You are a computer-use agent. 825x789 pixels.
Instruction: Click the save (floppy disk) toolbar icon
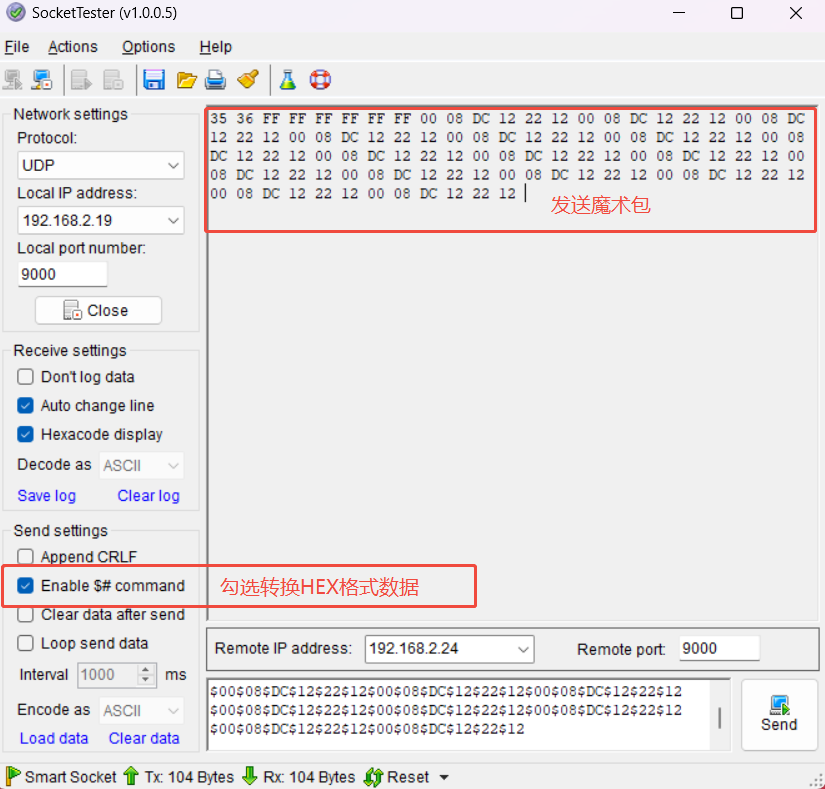click(x=154, y=80)
